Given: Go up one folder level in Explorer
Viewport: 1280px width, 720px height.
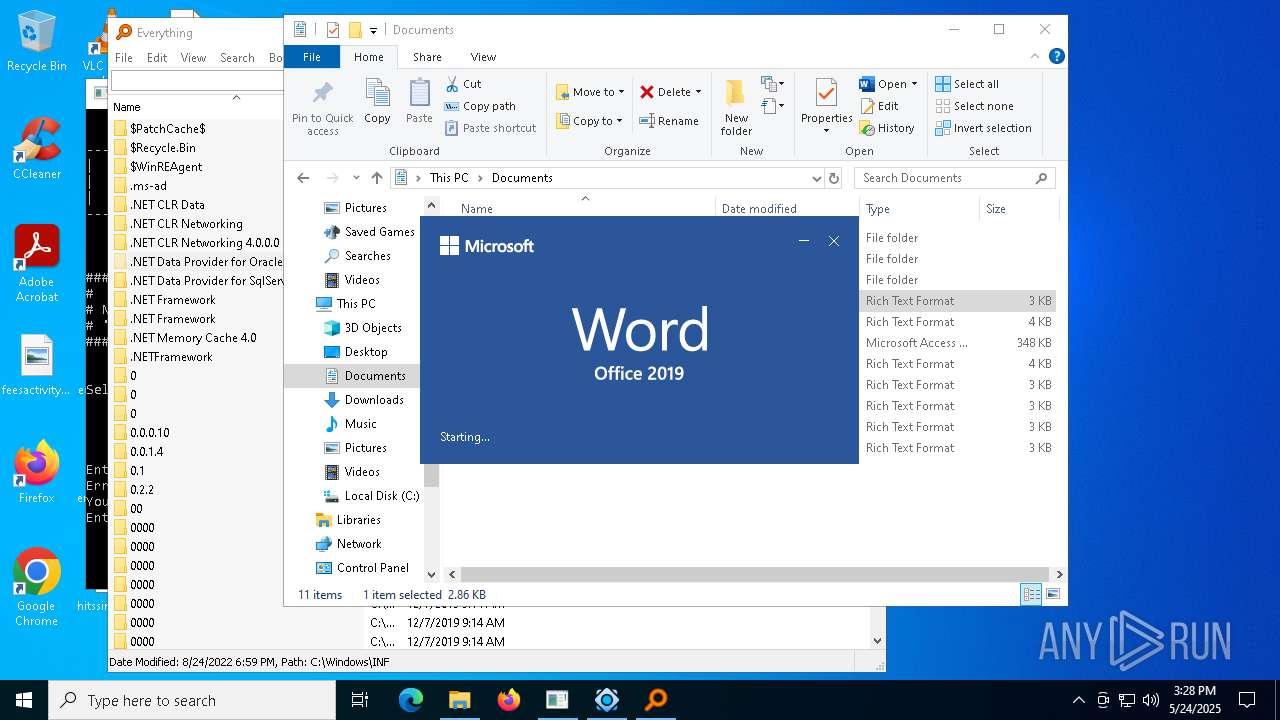Looking at the screenshot, I should [x=376, y=178].
